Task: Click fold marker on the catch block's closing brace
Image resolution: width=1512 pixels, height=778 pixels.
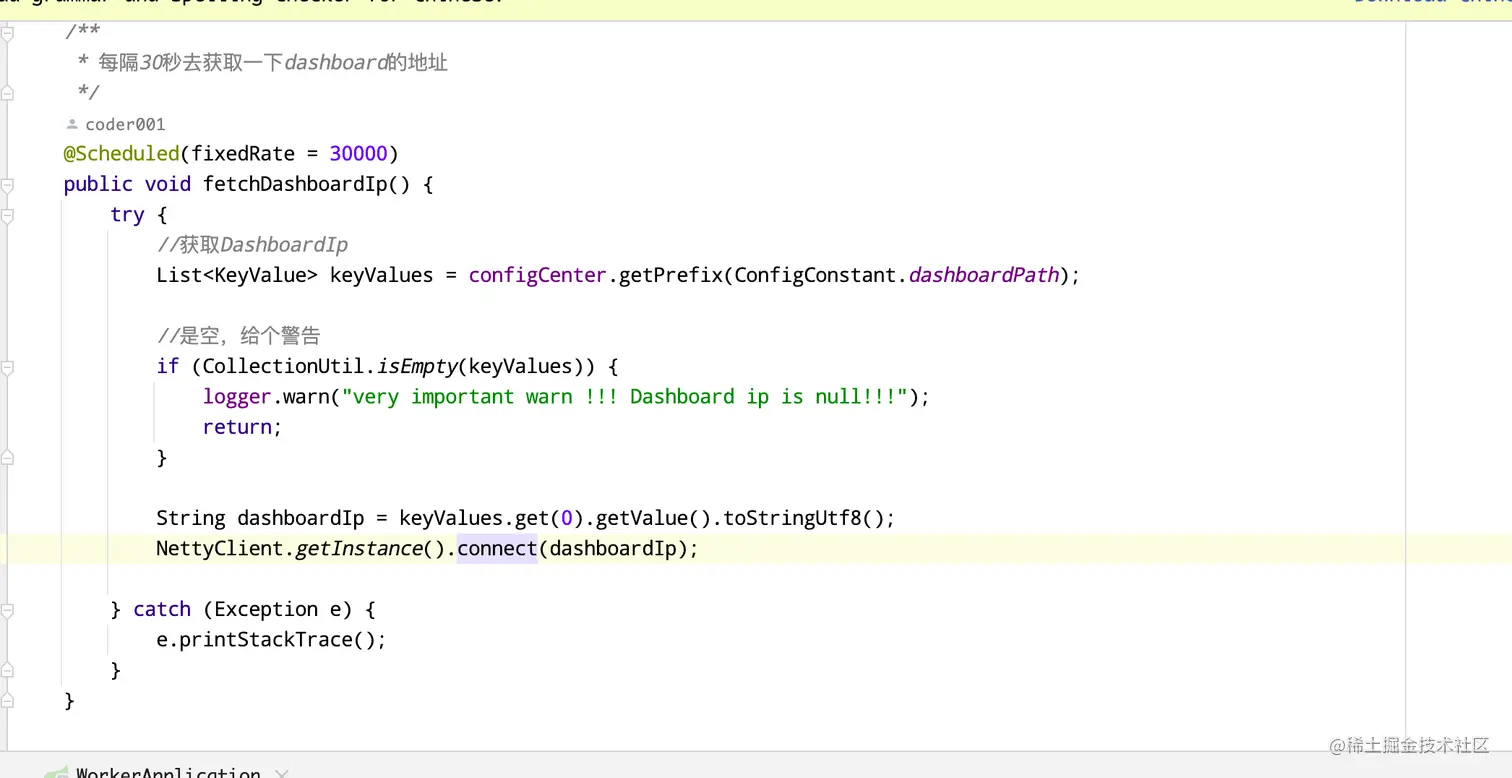Action: click(8, 671)
